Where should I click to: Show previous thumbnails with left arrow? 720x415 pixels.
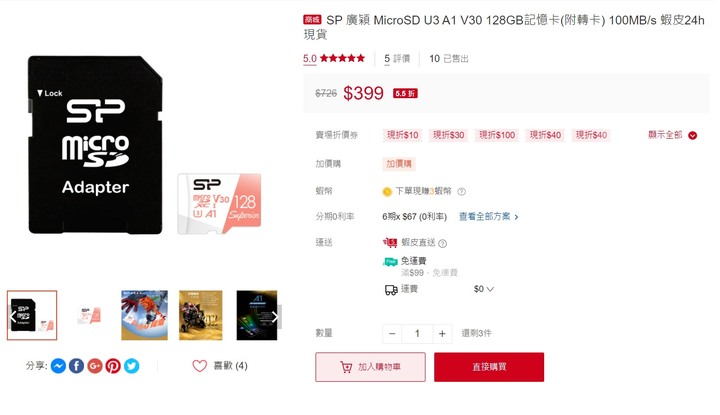(12, 316)
